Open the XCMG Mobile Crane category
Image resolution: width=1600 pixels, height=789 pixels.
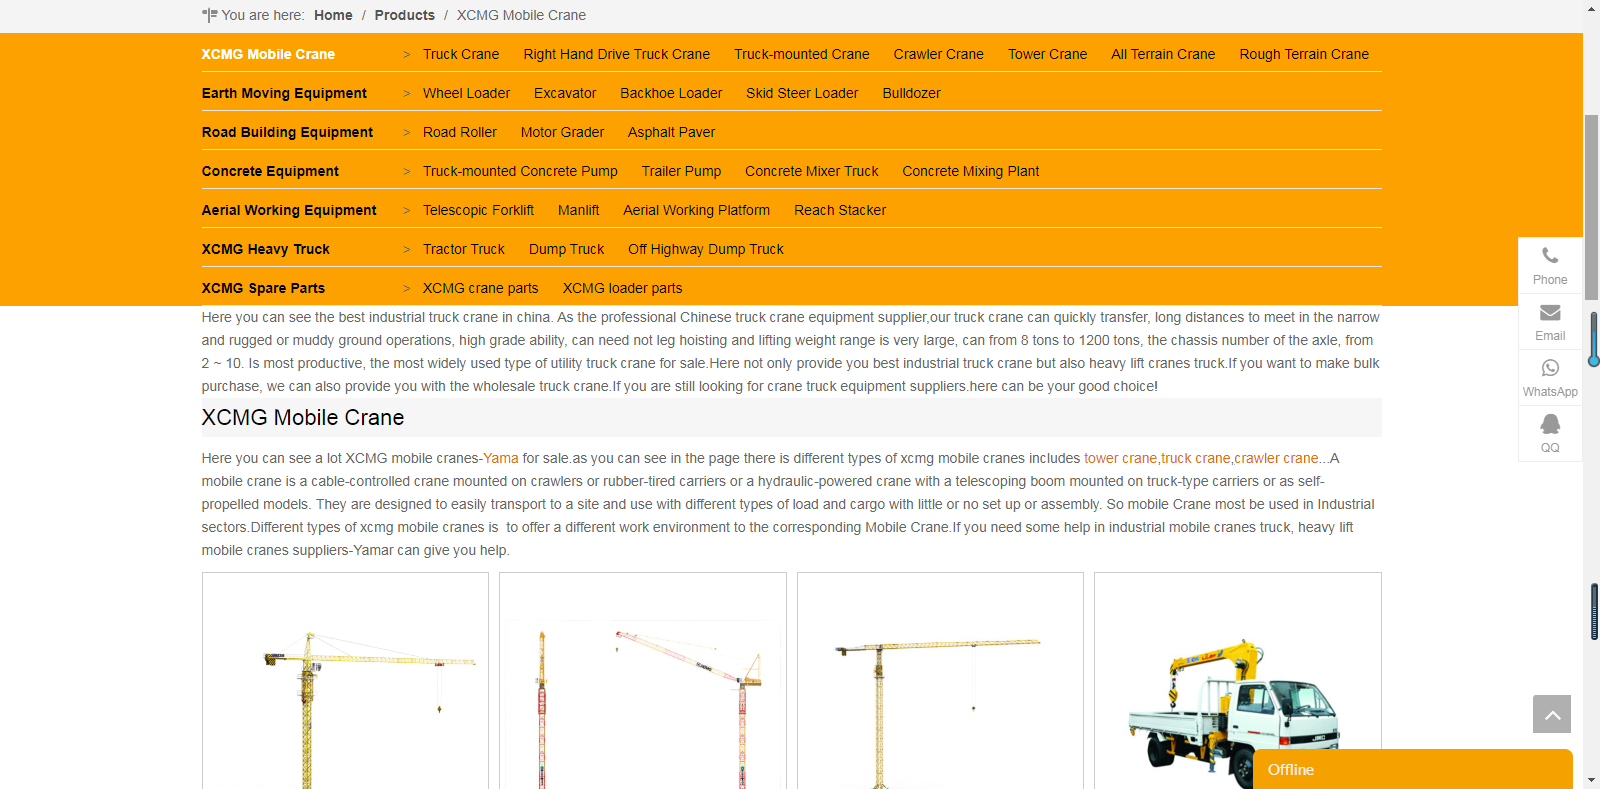tap(268, 54)
